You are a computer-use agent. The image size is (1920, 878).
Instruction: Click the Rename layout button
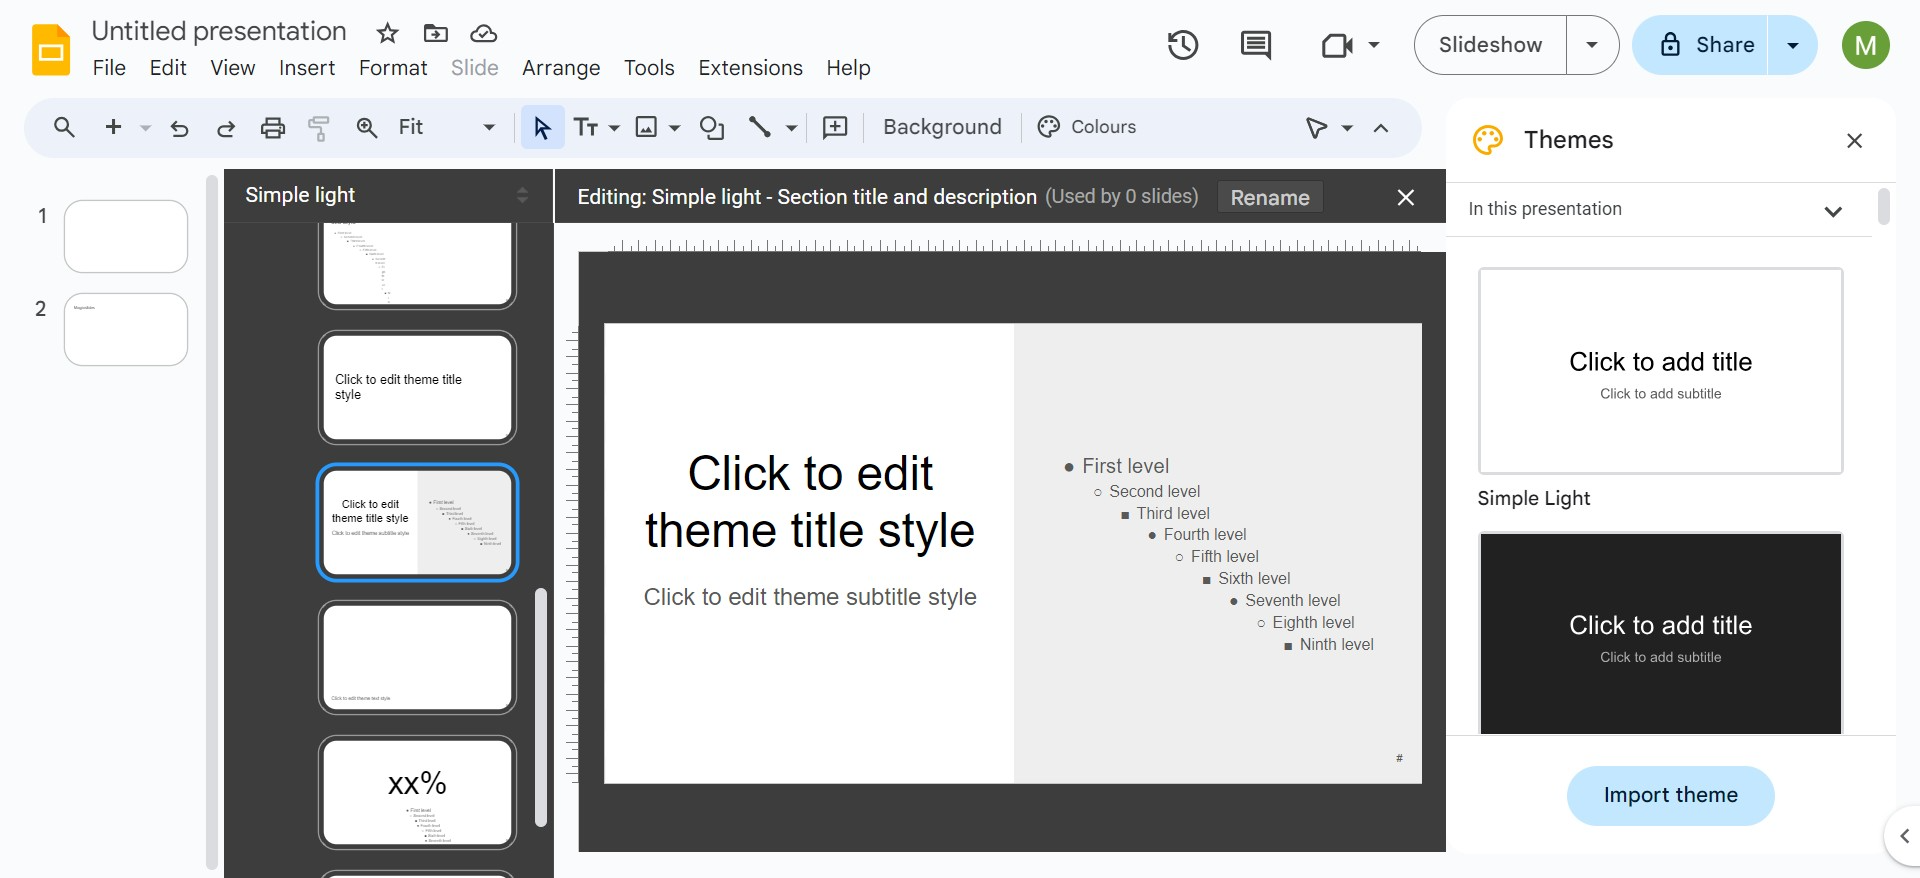click(x=1269, y=197)
